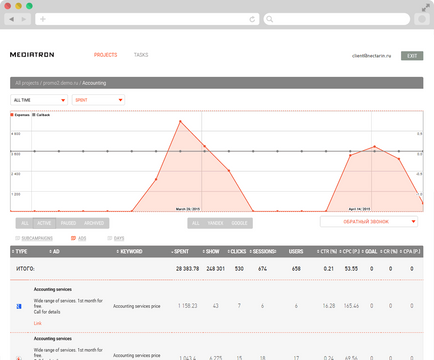Open promo2.demo.ru breadcrumb link
Screen dimensions: 434x360
point(60,83)
